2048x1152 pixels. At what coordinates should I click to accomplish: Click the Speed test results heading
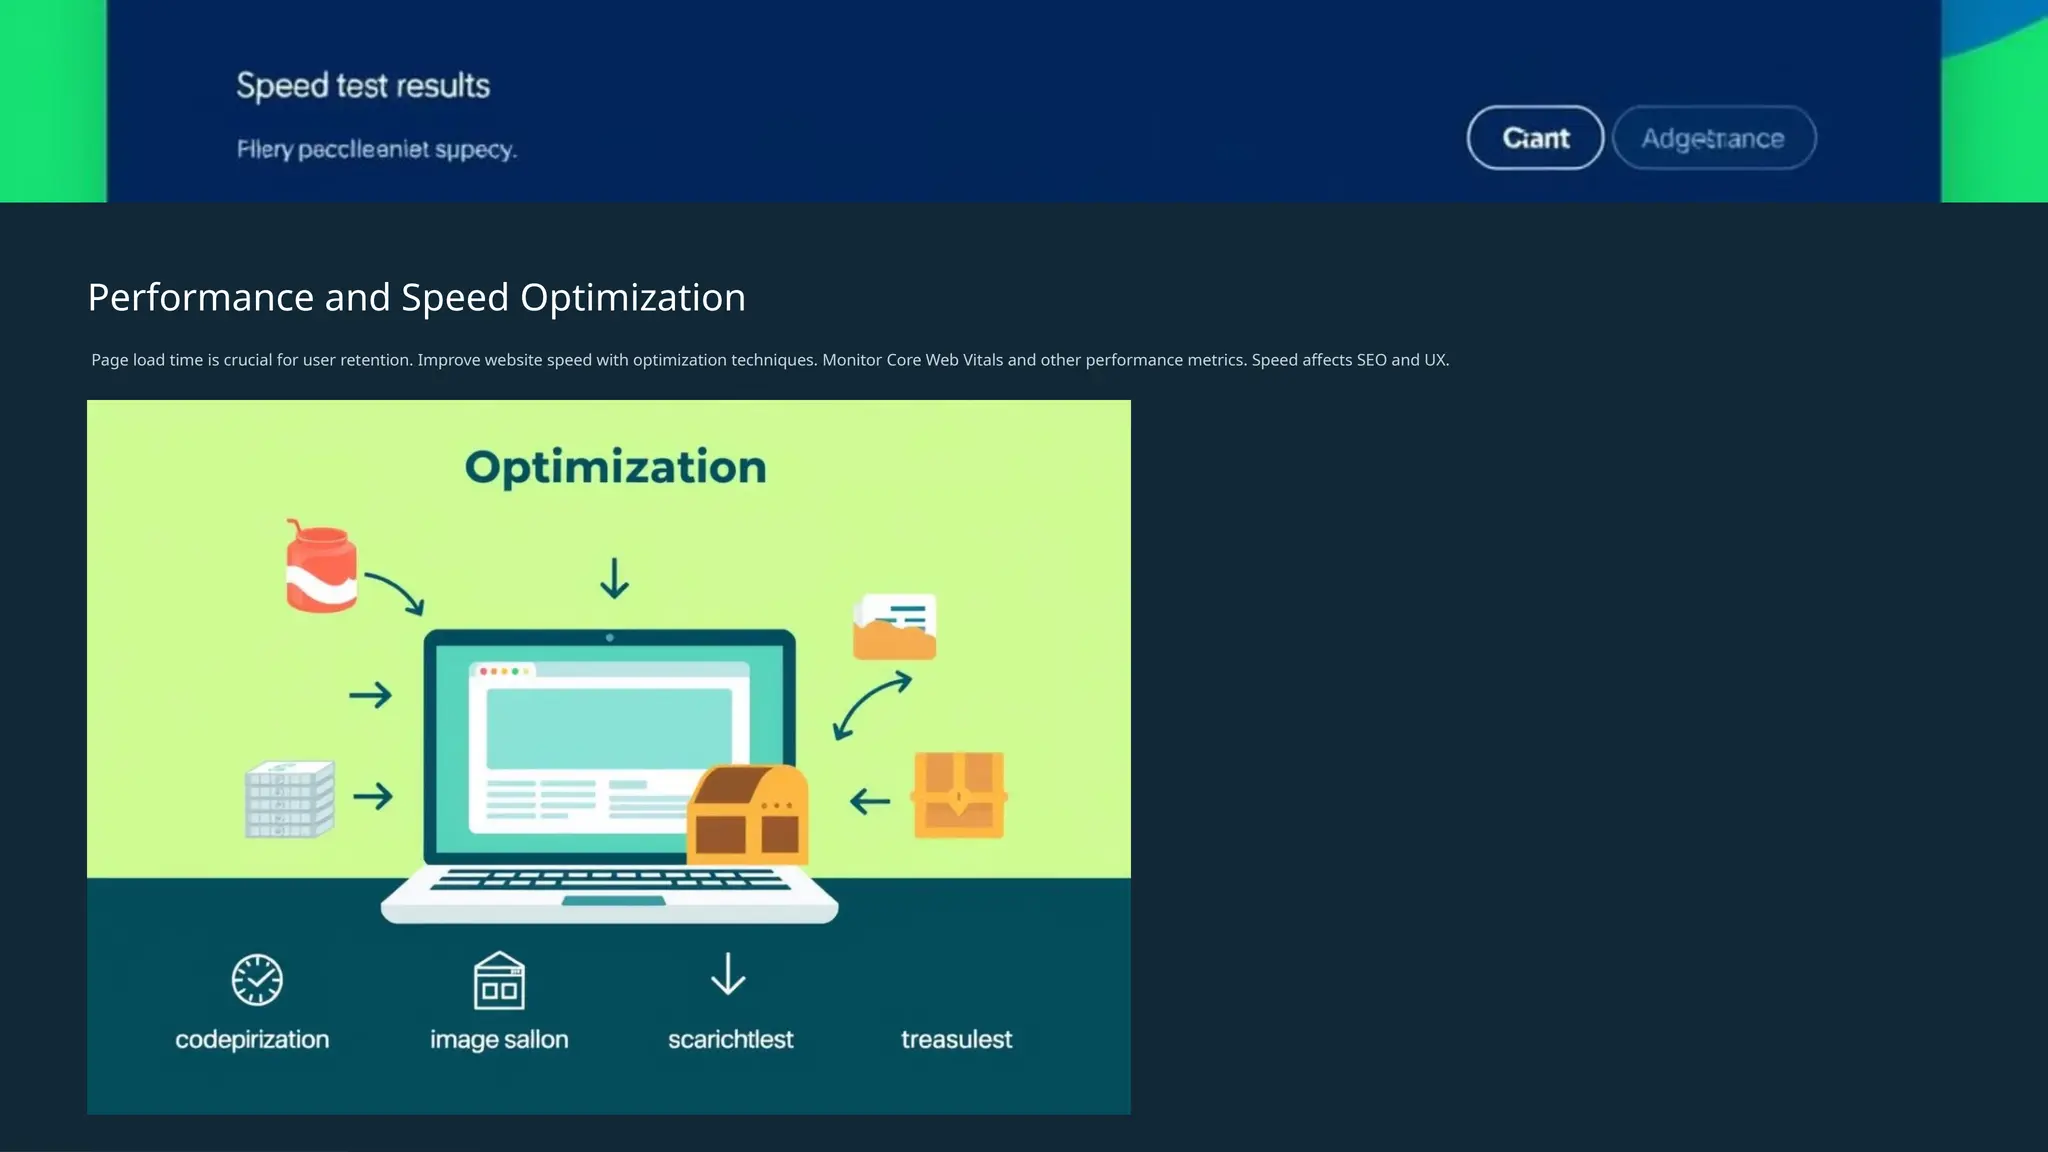click(x=363, y=86)
